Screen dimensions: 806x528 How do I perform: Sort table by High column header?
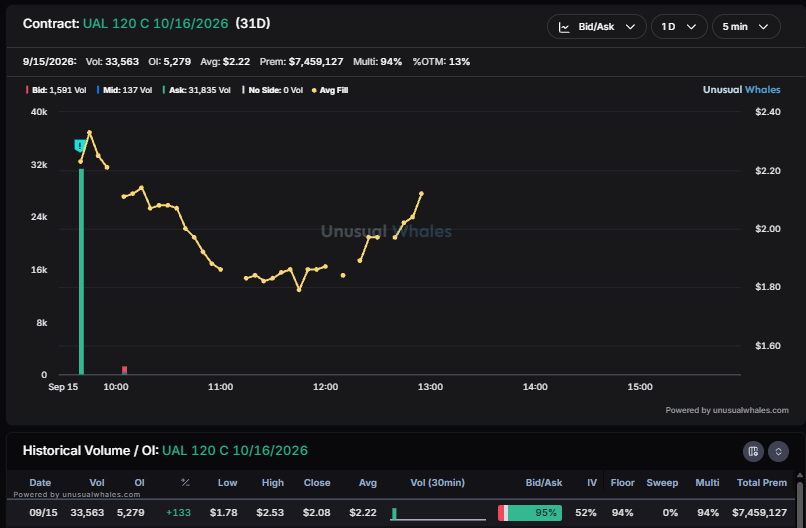[272, 482]
